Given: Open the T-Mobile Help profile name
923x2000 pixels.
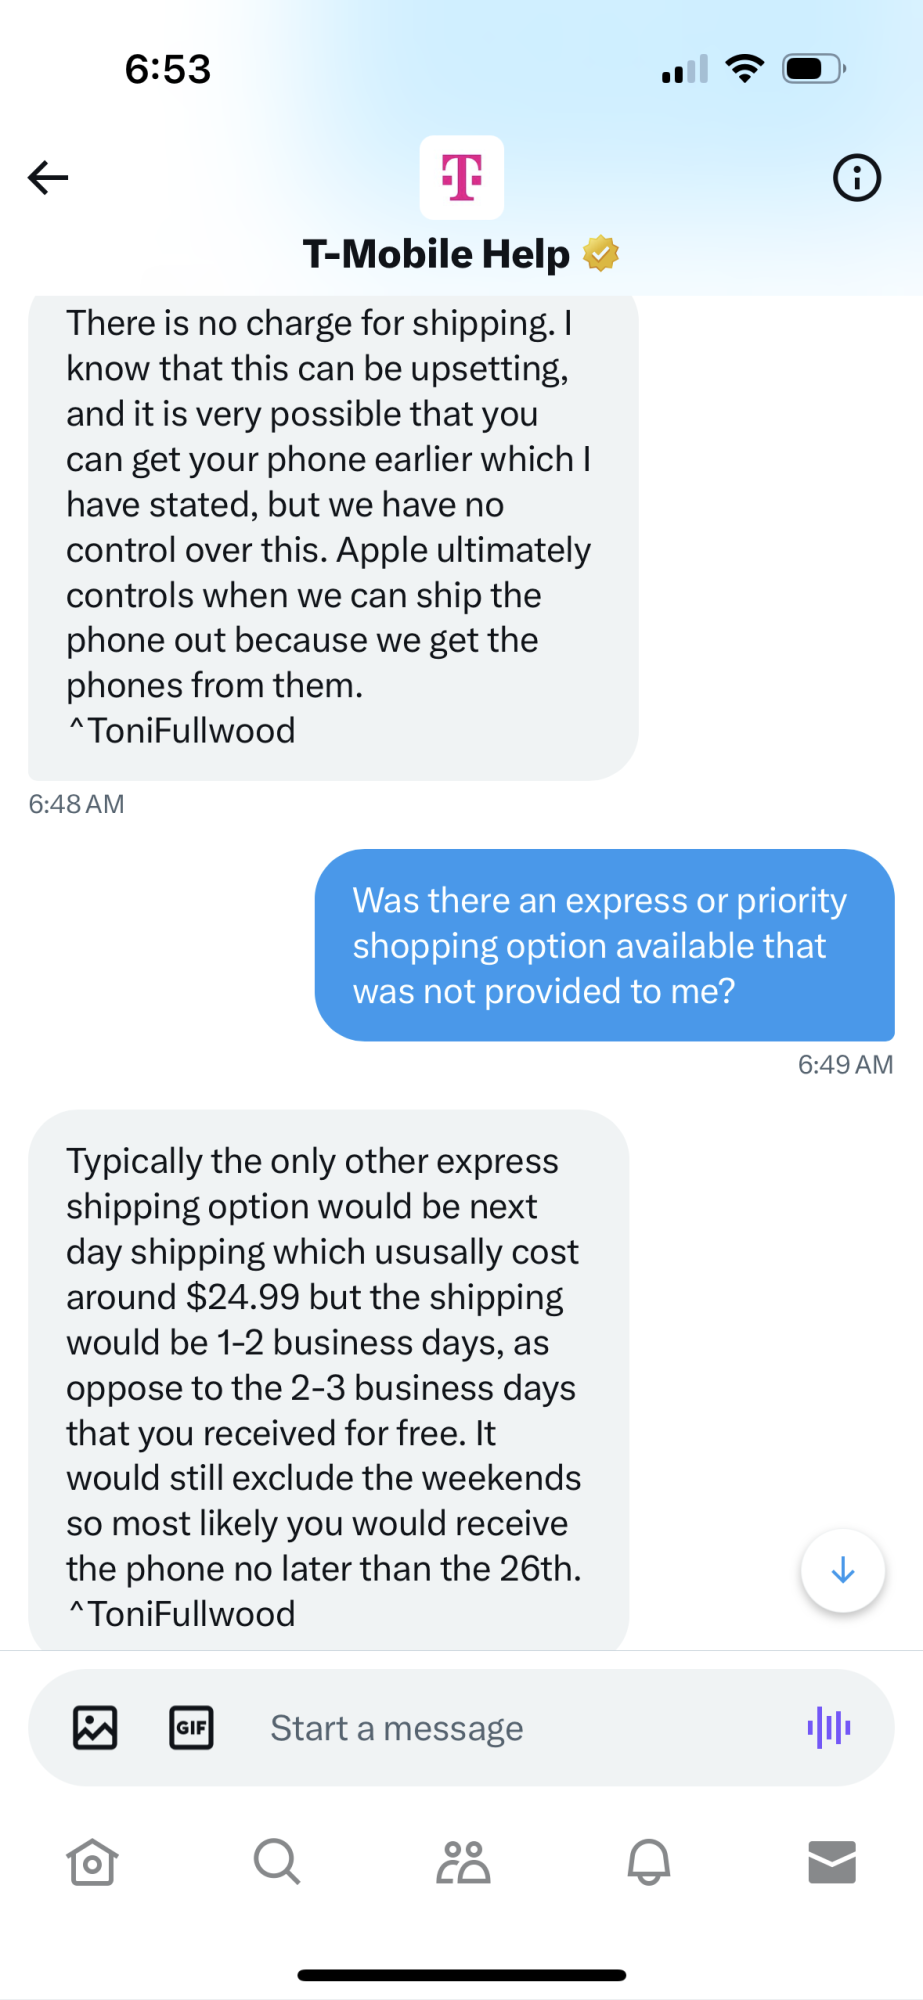Looking at the screenshot, I should tap(436, 254).
